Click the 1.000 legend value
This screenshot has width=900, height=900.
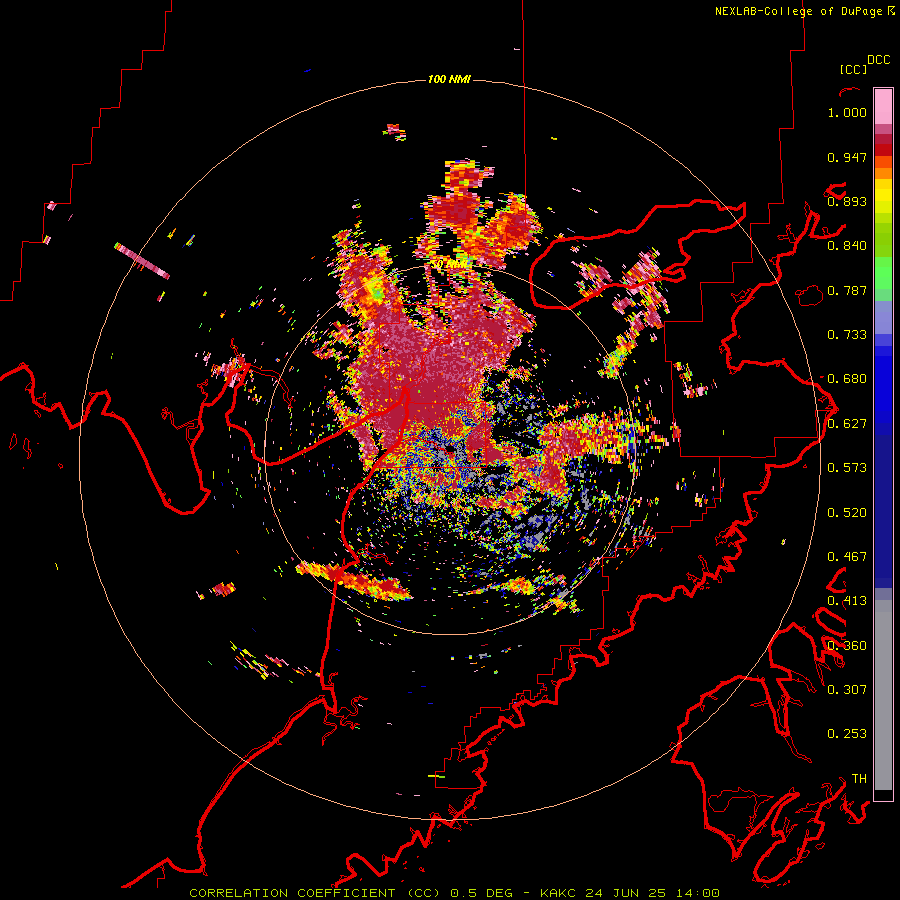(847, 112)
